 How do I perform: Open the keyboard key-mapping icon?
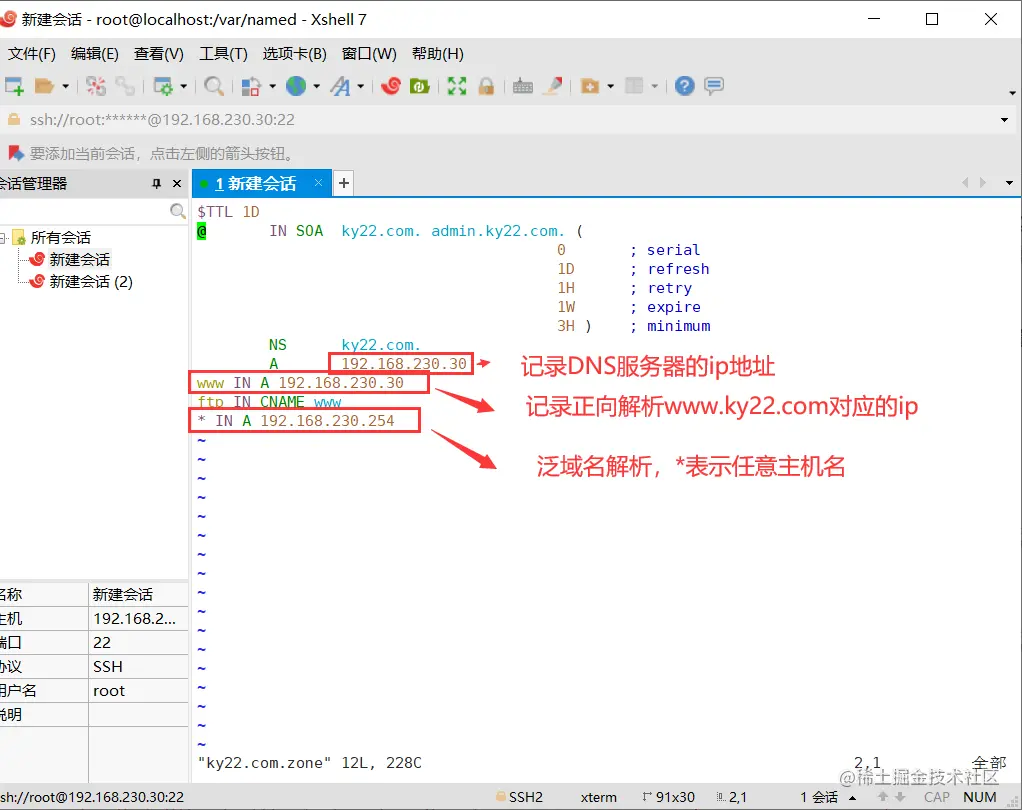(523, 86)
